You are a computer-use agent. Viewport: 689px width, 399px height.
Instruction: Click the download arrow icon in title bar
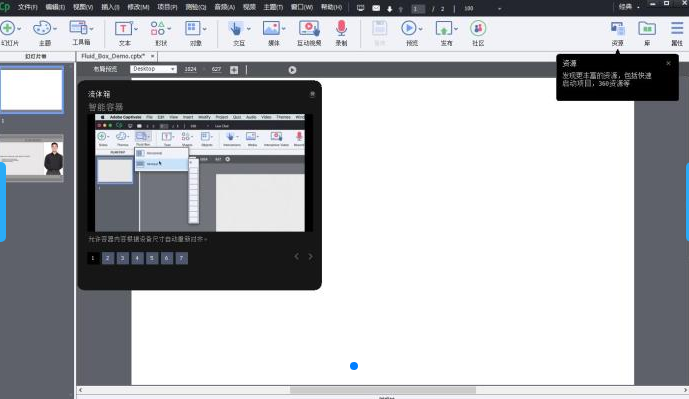390,8
